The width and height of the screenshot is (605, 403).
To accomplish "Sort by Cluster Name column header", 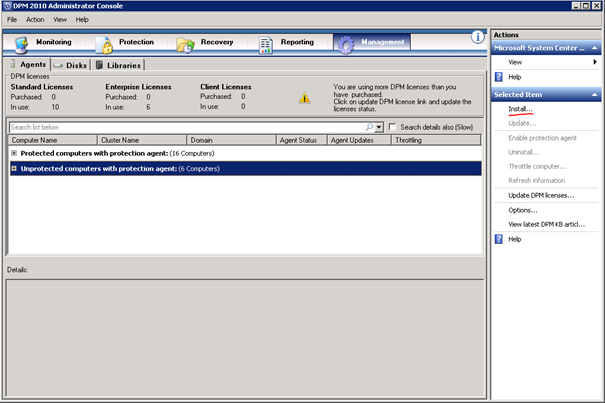I will [142, 140].
